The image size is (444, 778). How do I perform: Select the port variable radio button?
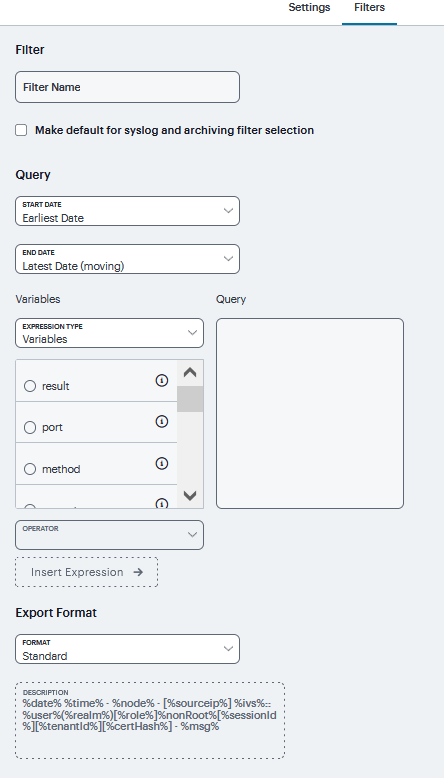pos(30,427)
